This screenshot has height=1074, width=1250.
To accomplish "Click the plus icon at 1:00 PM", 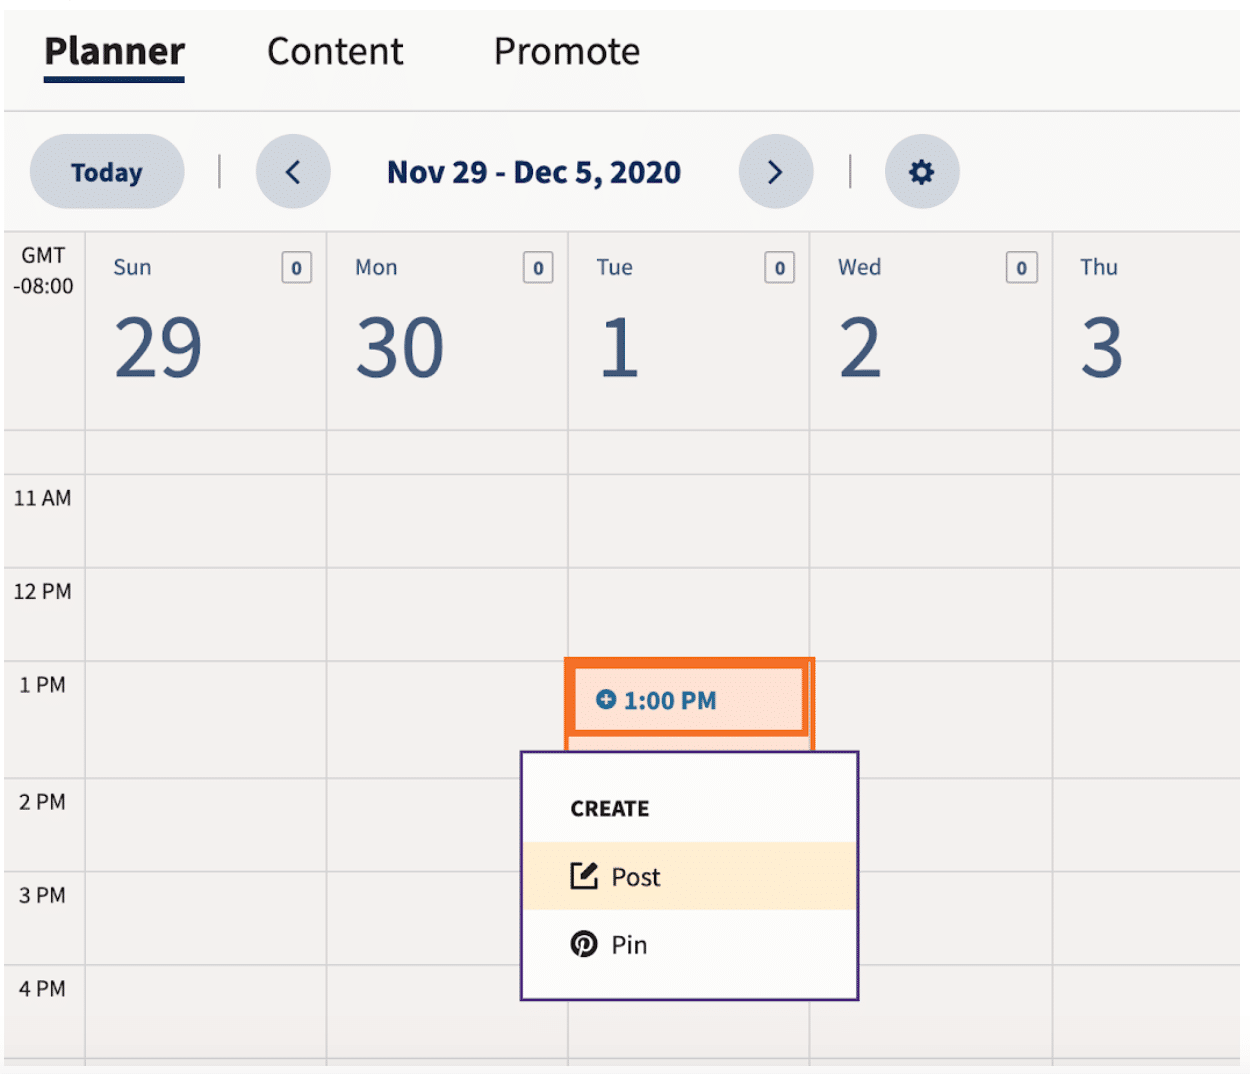I will [x=606, y=700].
